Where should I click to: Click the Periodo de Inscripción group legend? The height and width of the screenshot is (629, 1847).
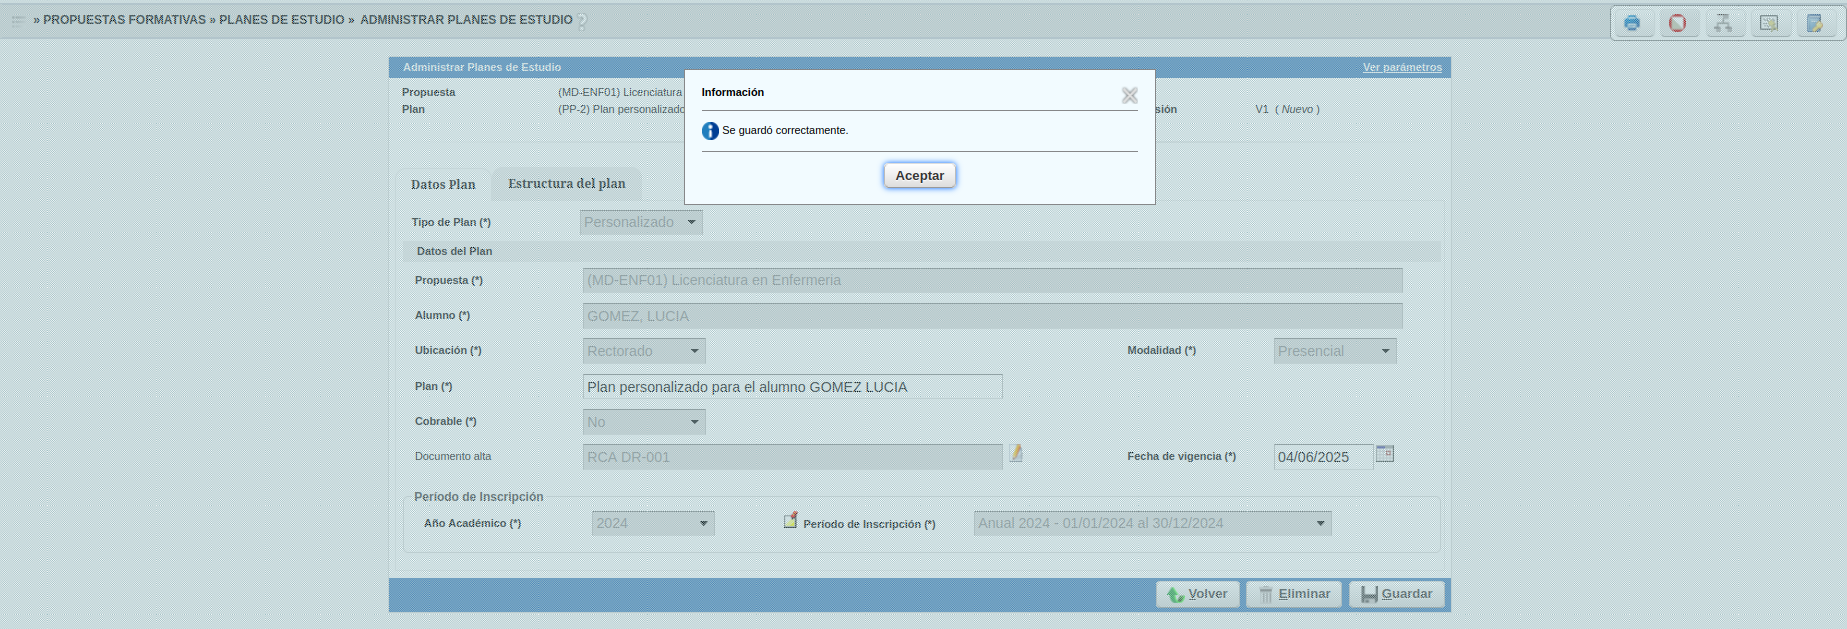(479, 497)
